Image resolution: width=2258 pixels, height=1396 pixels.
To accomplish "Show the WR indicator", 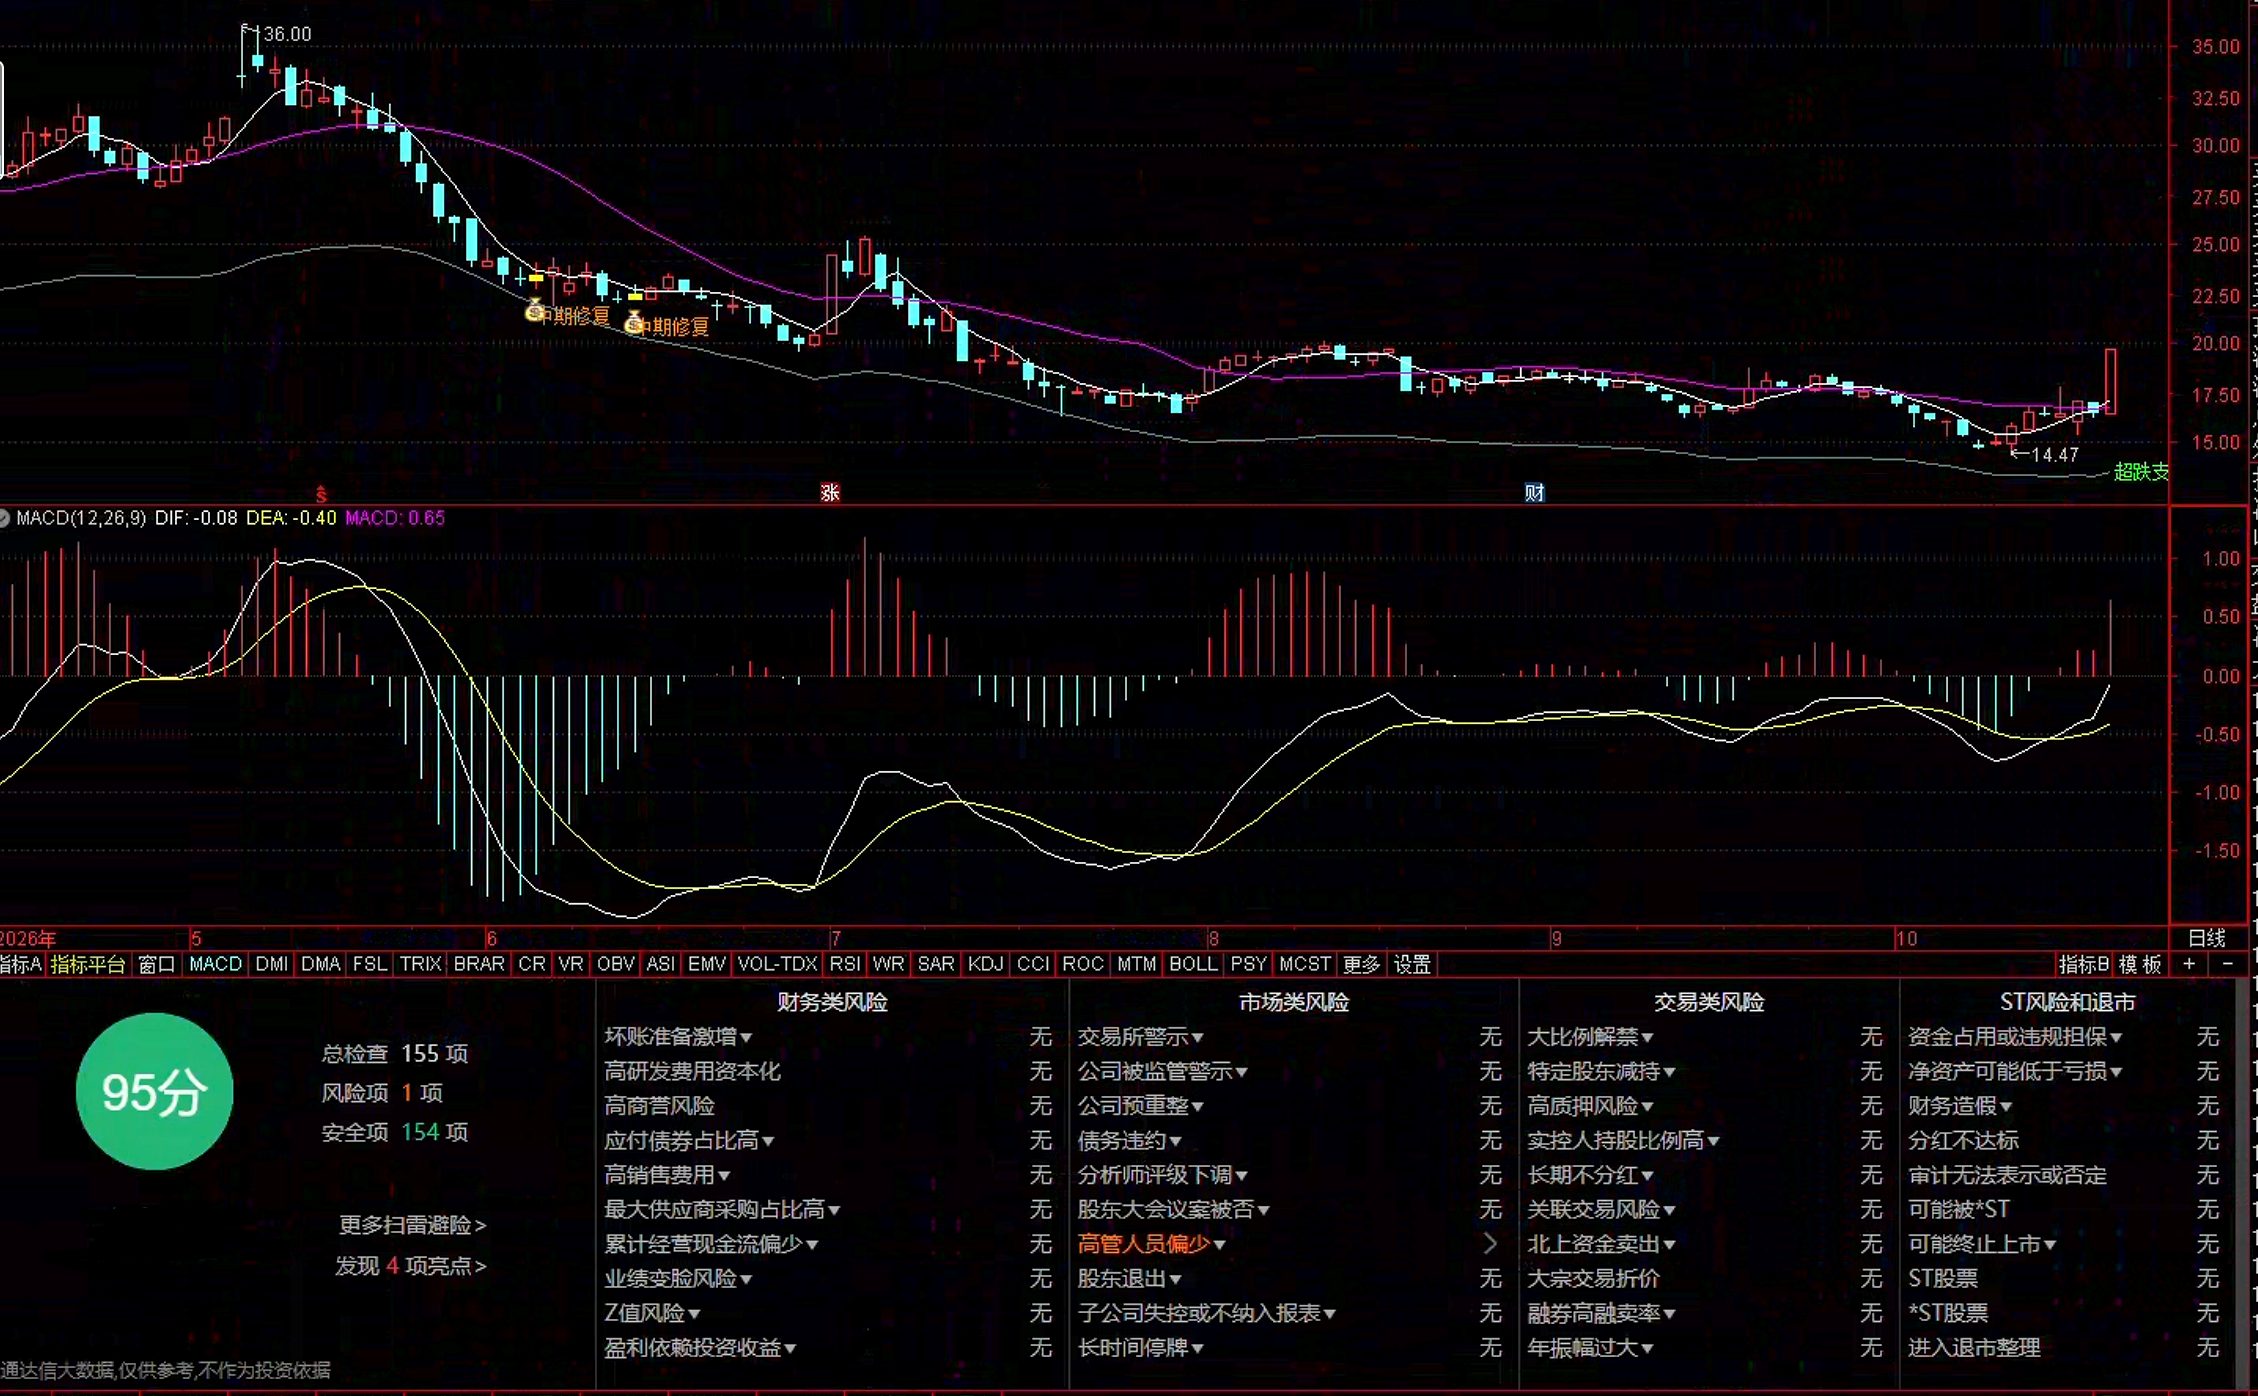I will click(x=888, y=964).
